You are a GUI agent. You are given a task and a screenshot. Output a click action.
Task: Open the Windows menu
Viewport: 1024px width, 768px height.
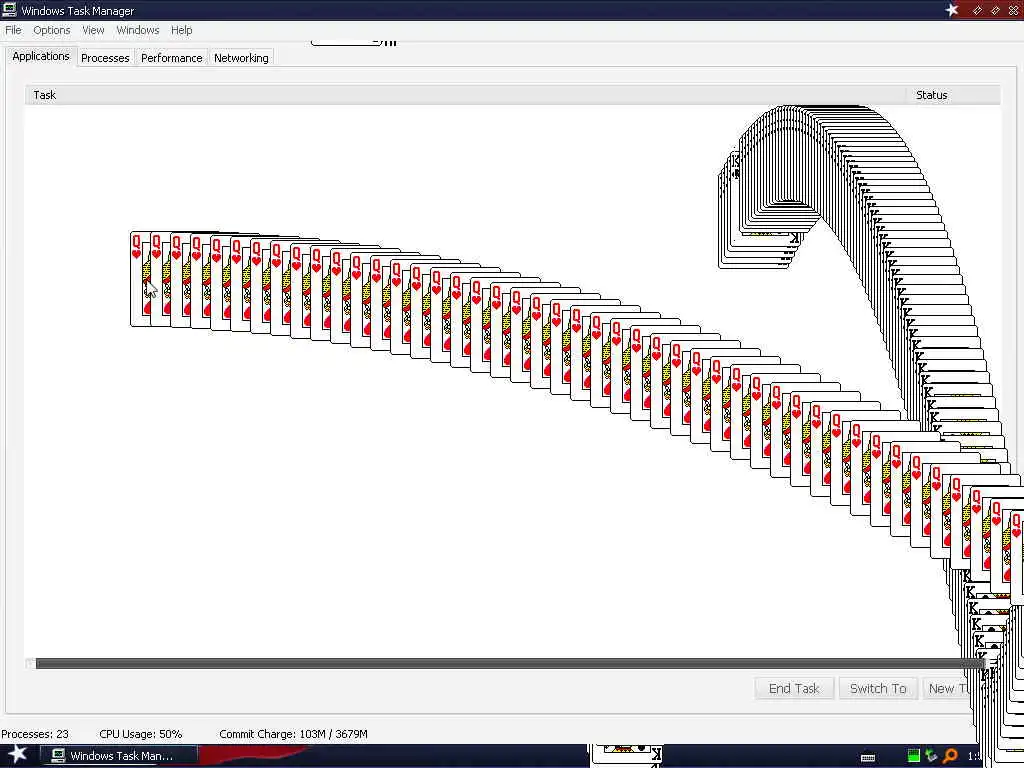coord(138,30)
